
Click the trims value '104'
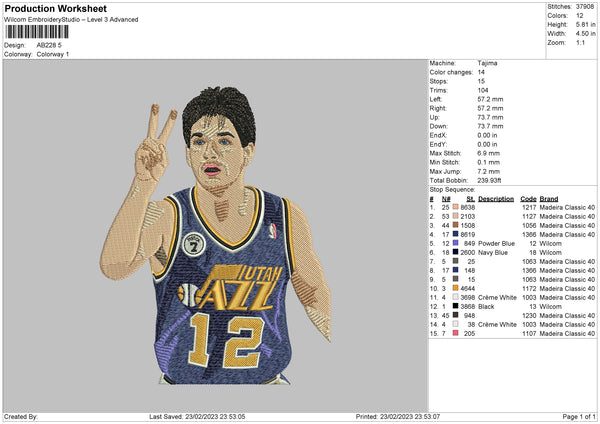pyautogui.click(x=483, y=90)
